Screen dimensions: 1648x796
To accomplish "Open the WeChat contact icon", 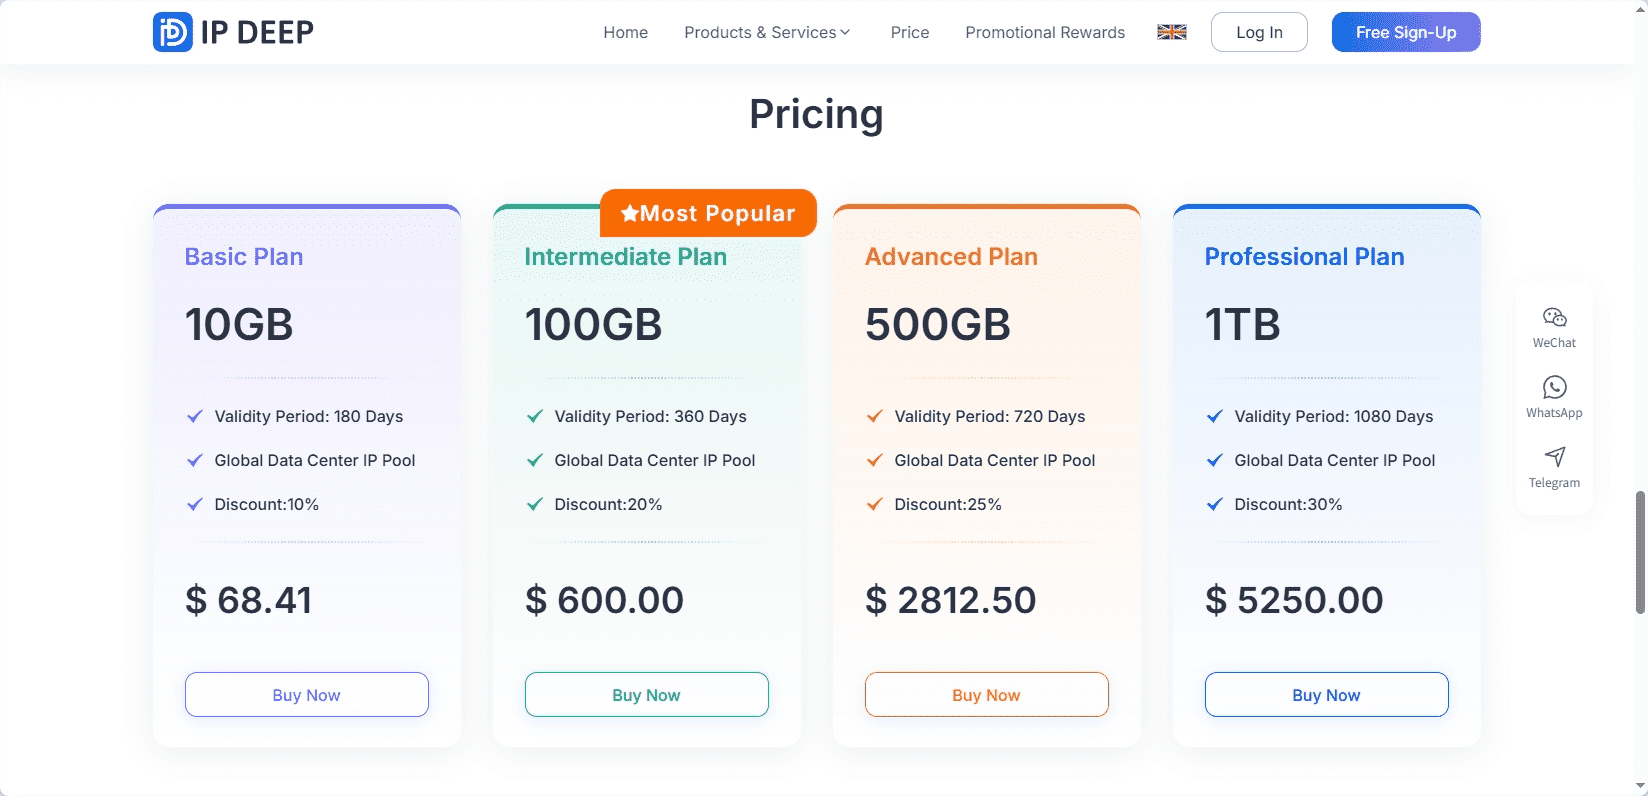I will pyautogui.click(x=1553, y=318).
